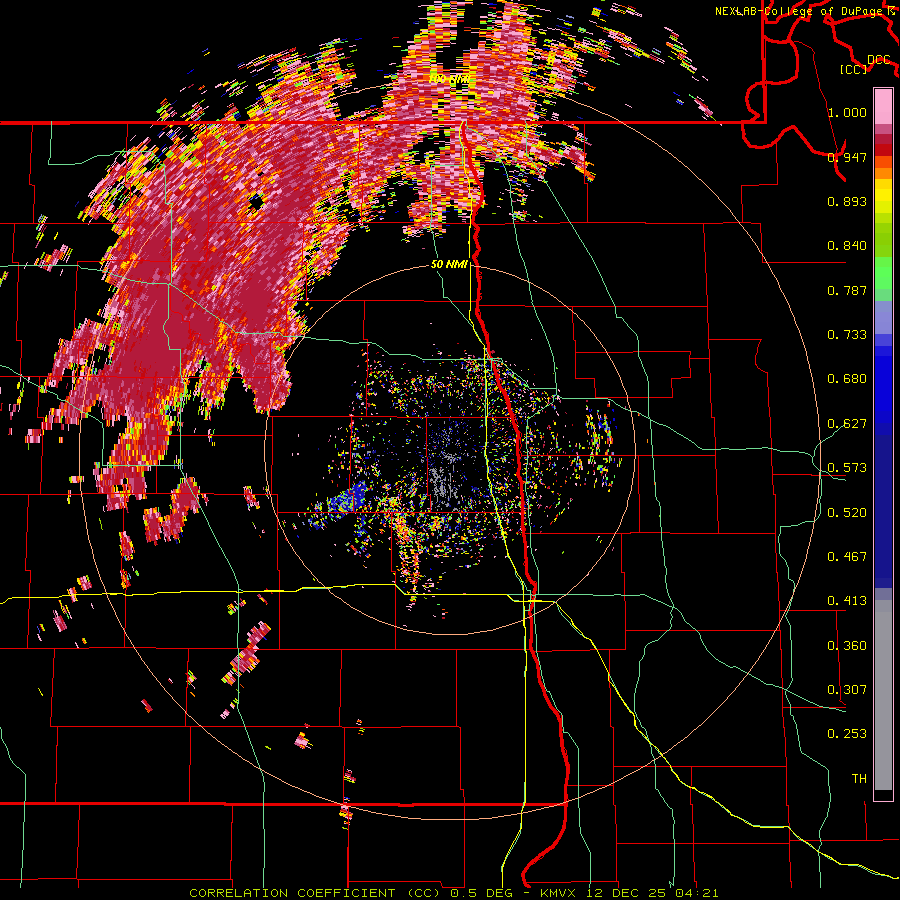
Task: Select the 0.360 legend value
Action: click(847, 646)
